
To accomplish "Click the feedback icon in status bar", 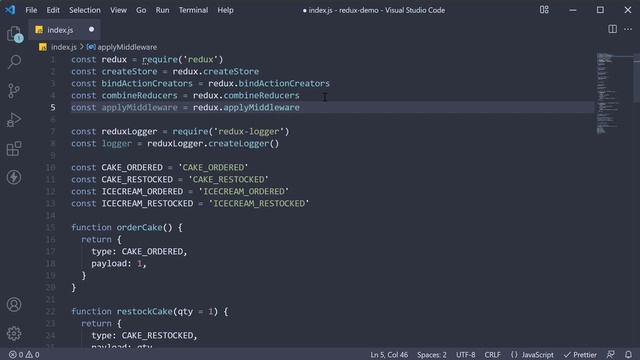I will pyautogui.click(x=611, y=354).
